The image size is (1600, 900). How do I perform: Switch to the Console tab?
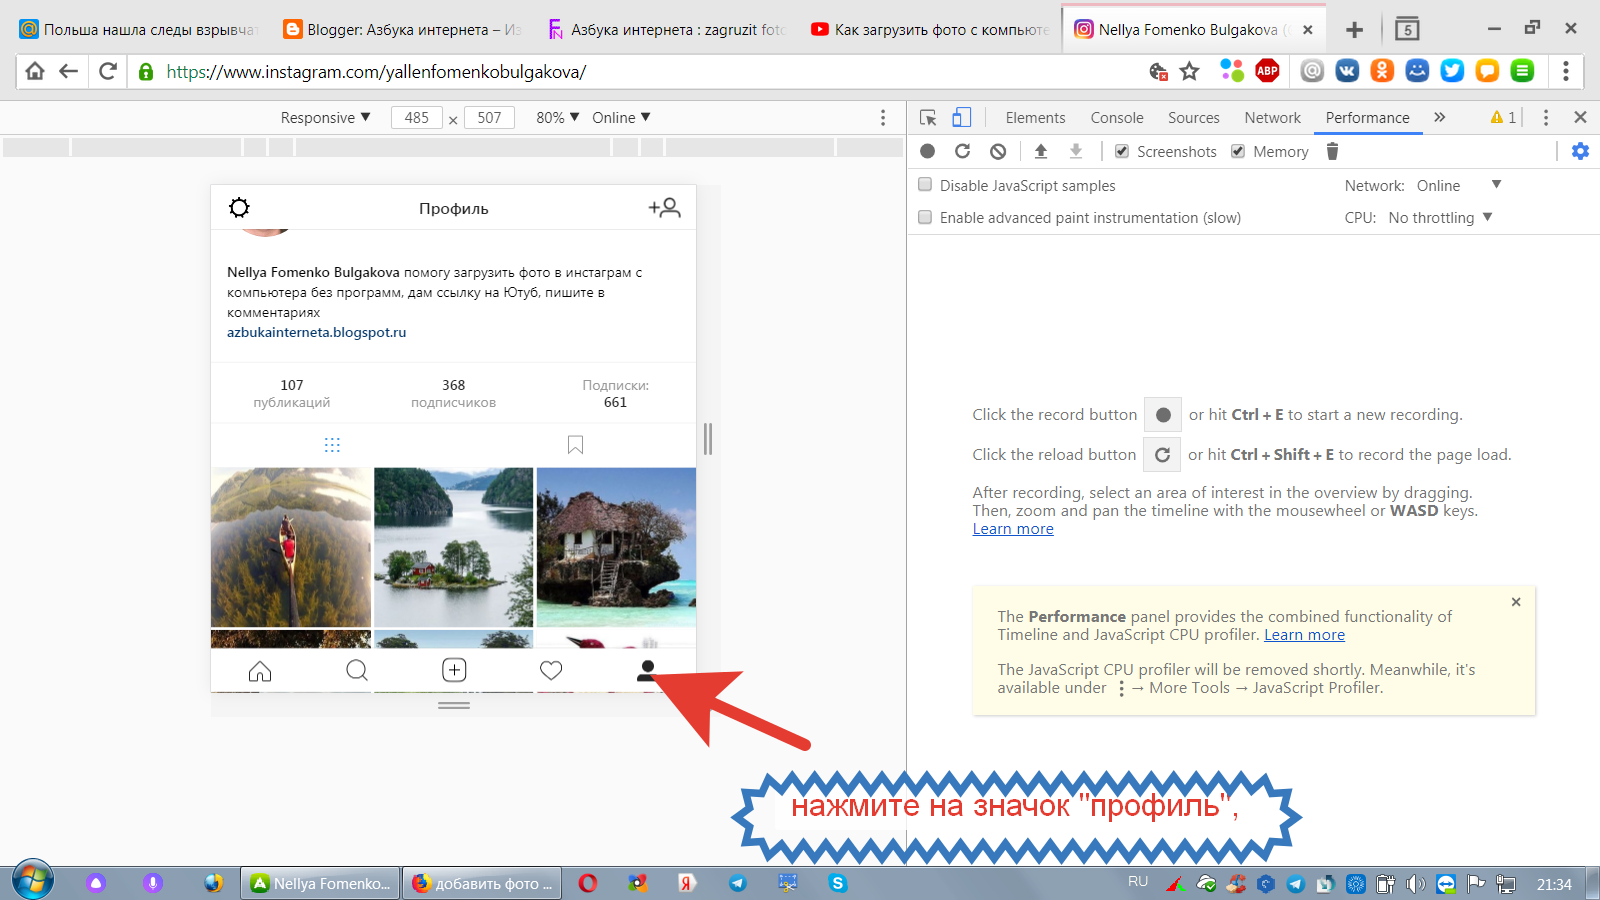[x=1117, y=118]
